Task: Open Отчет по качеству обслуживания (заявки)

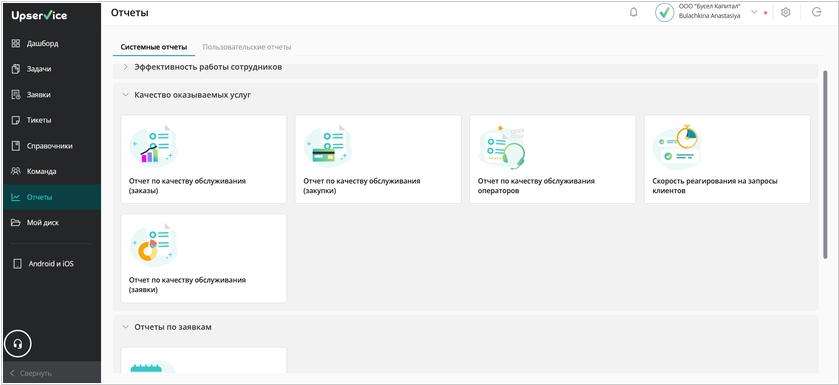Action: coord(204,258)
